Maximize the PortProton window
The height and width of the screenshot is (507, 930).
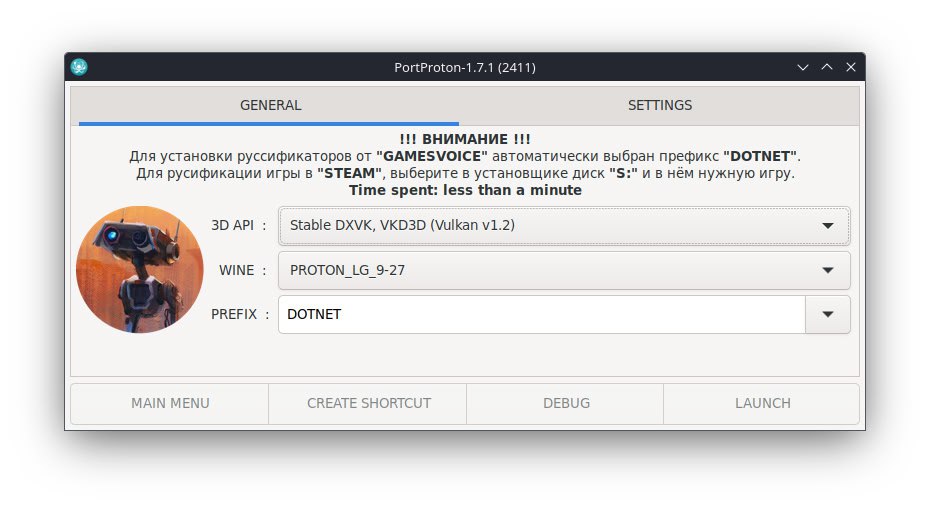827,67
